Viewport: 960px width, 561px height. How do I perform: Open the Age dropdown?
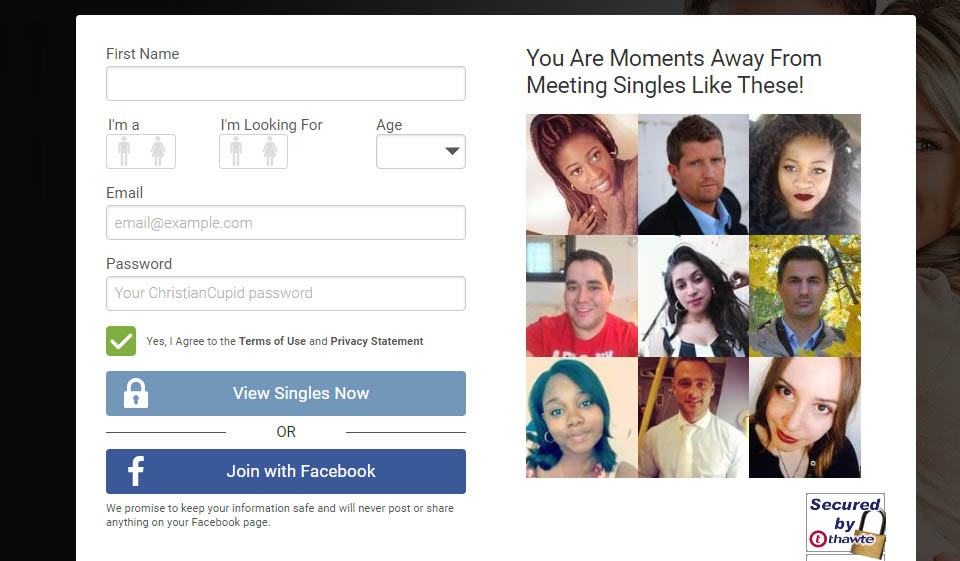click(x=421, y=151)
